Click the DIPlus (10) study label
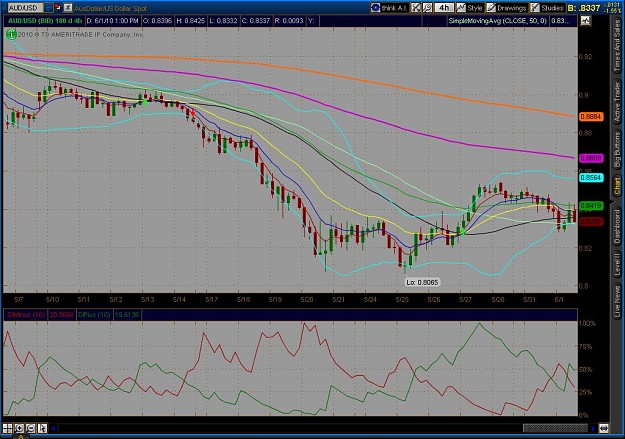 [x=94, y=315]
